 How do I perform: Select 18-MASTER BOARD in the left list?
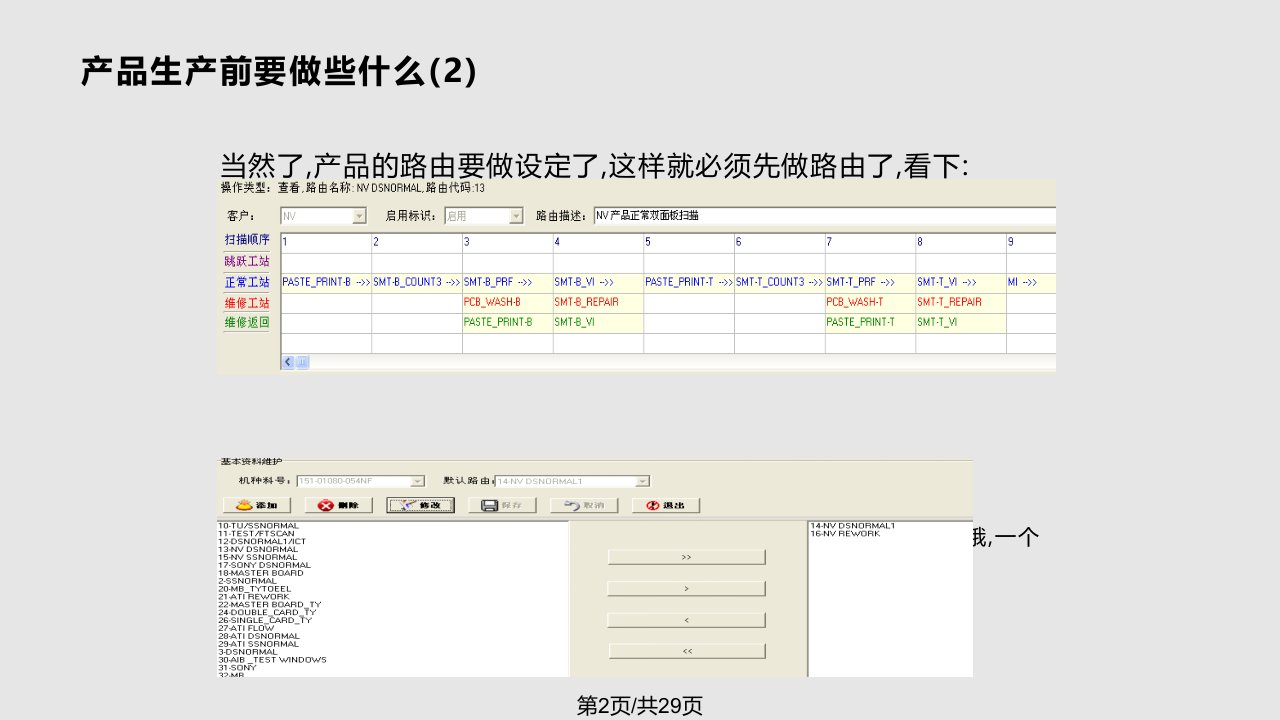coord(261,573)
